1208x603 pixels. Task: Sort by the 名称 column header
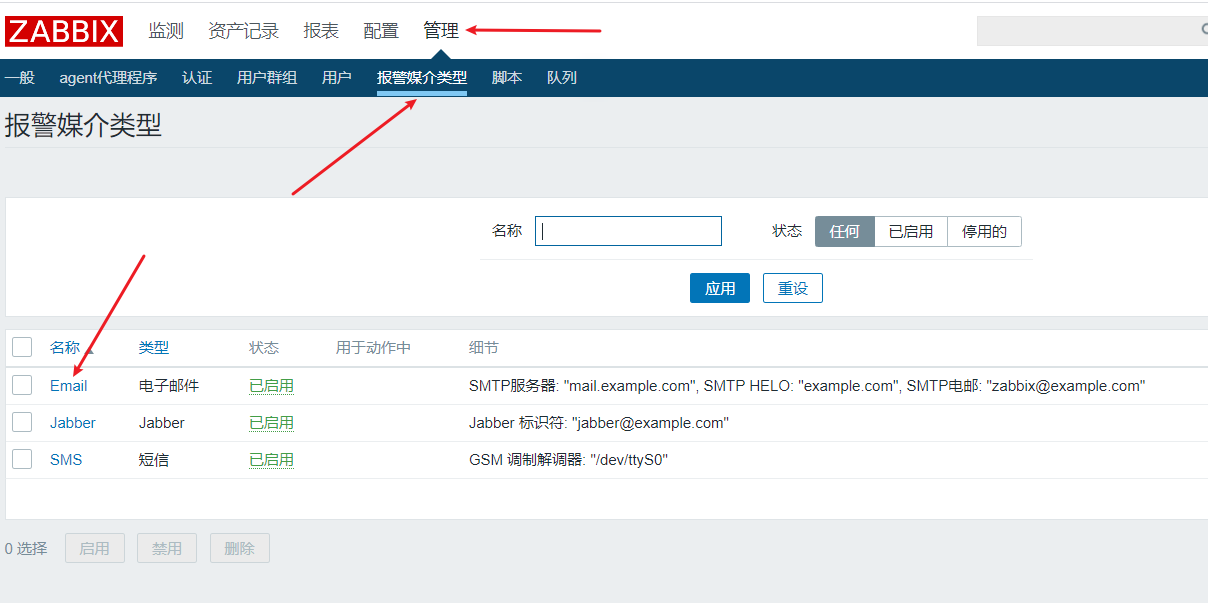pos(65,347)
